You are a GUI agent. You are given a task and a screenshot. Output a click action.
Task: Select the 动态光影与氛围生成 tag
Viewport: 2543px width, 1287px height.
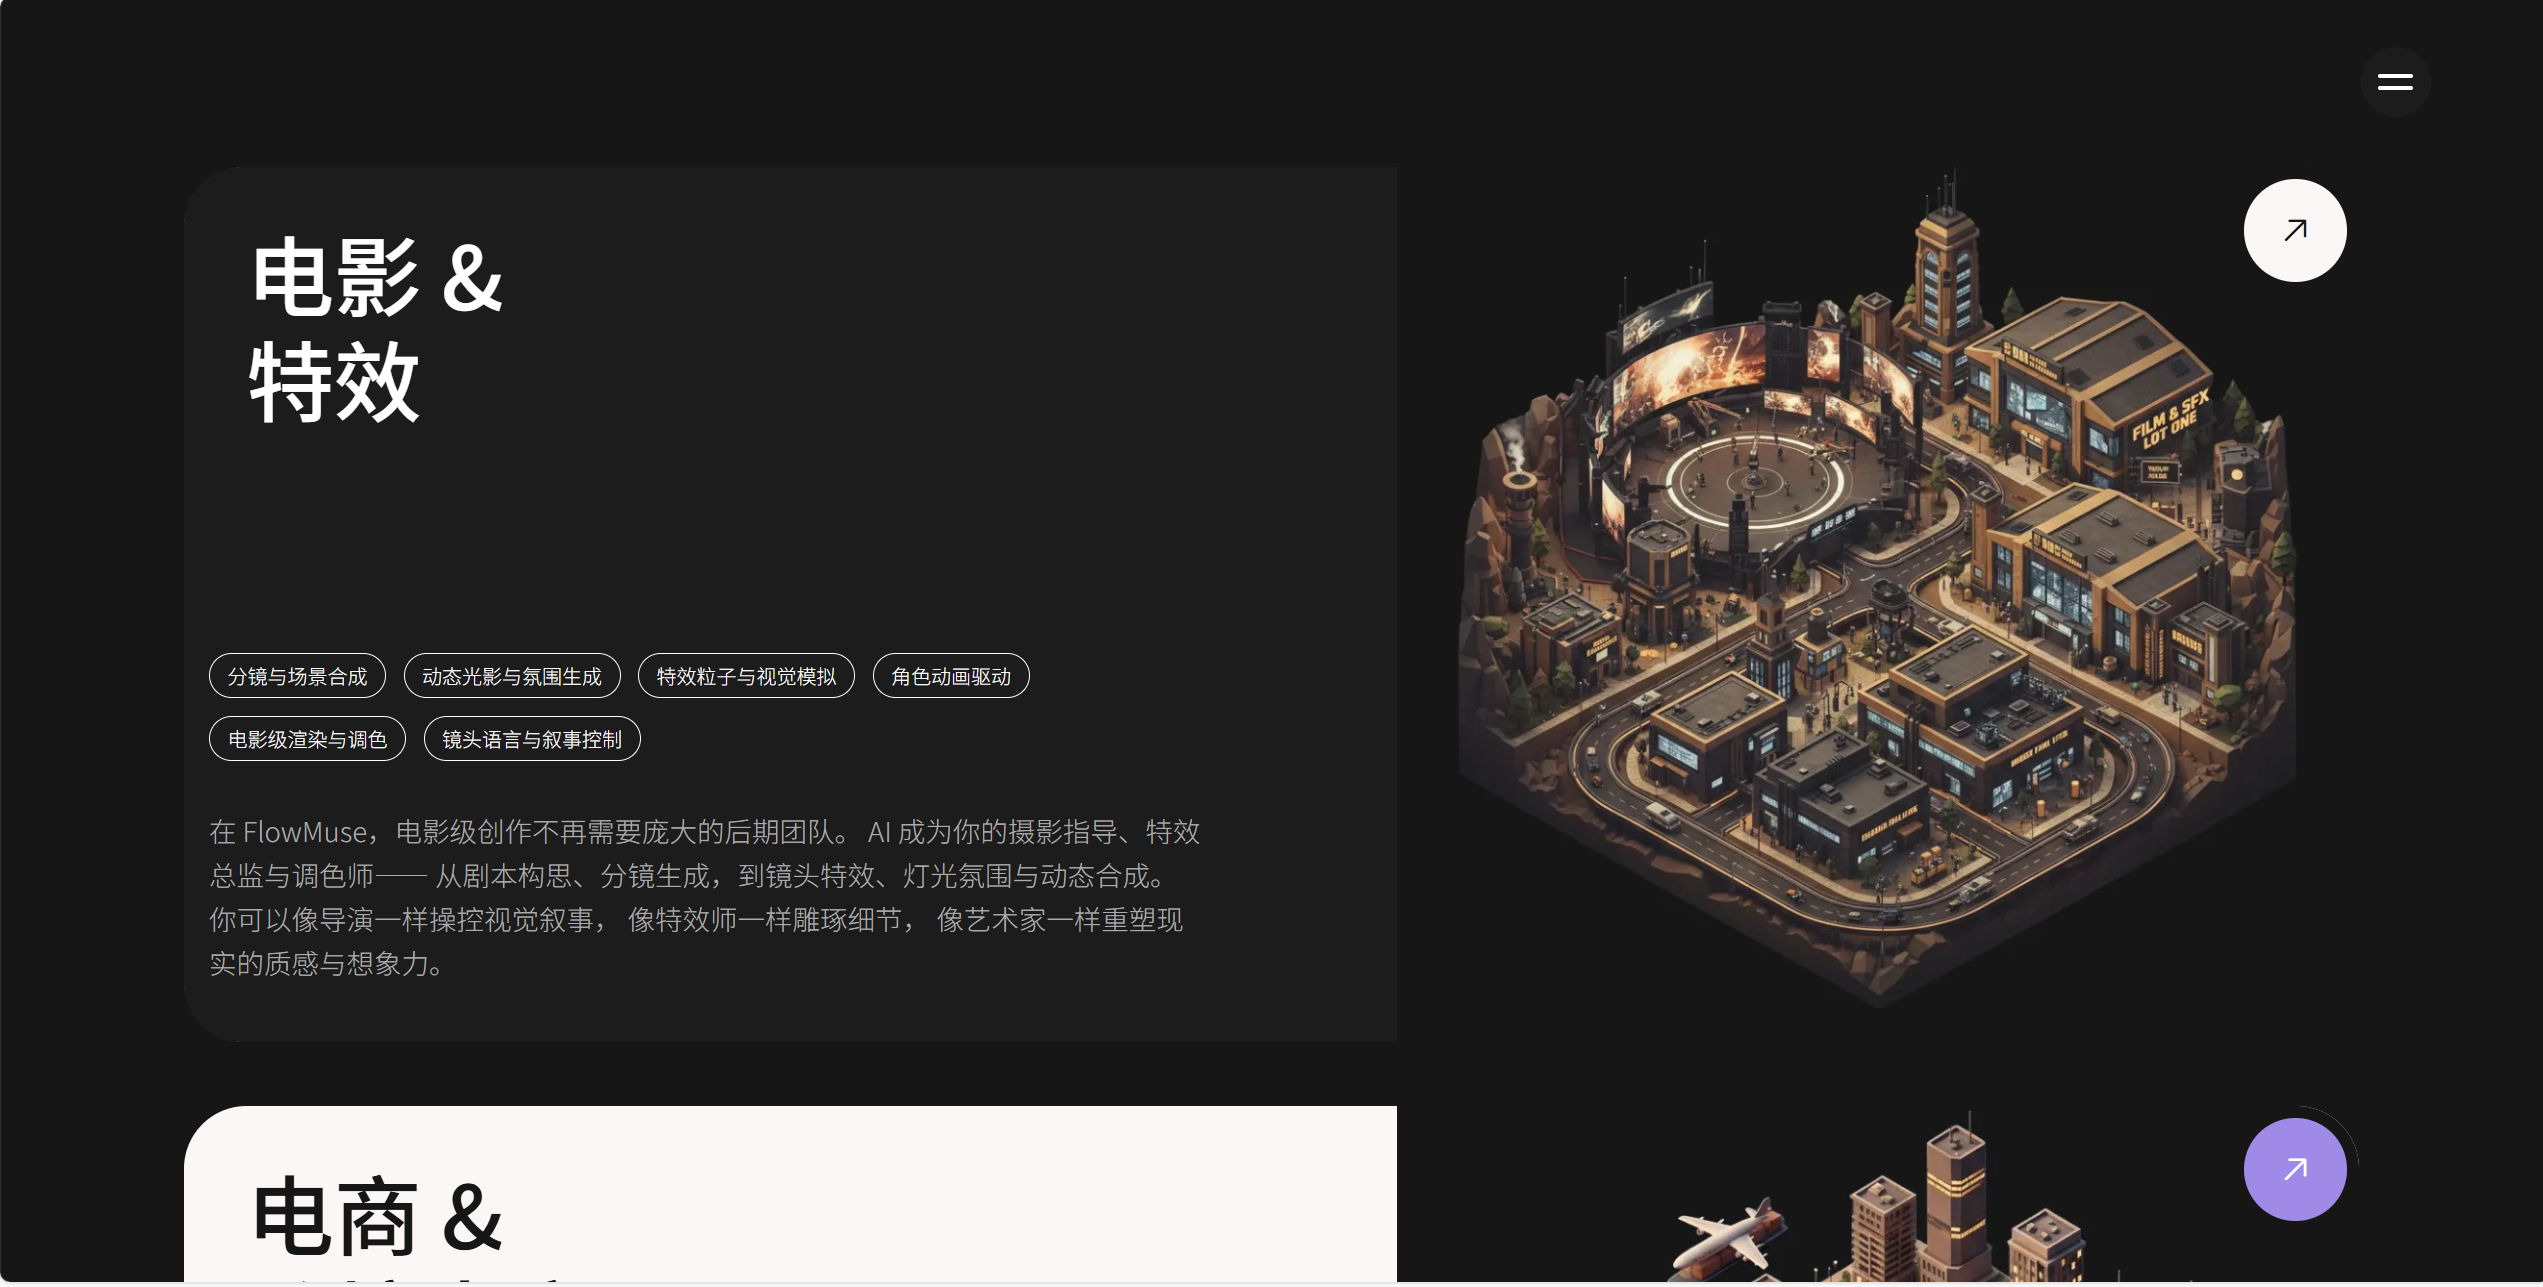coord(512,676)
